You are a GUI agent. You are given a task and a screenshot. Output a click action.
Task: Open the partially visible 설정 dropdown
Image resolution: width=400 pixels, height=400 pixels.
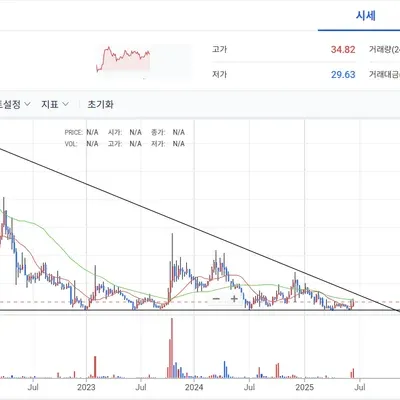(15, 104)
